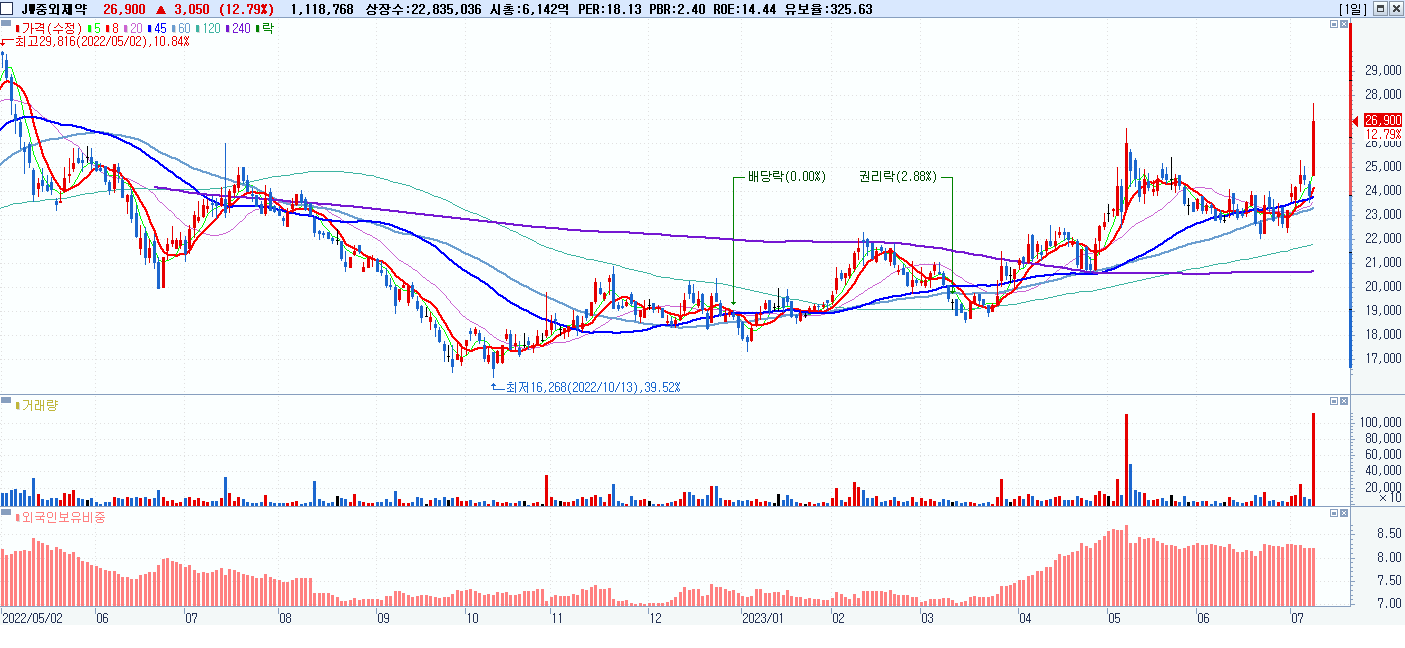This screenshot has height=648, width=1405.
Task: Click the 12.79% change label on axis
Action: [1383, 134]
